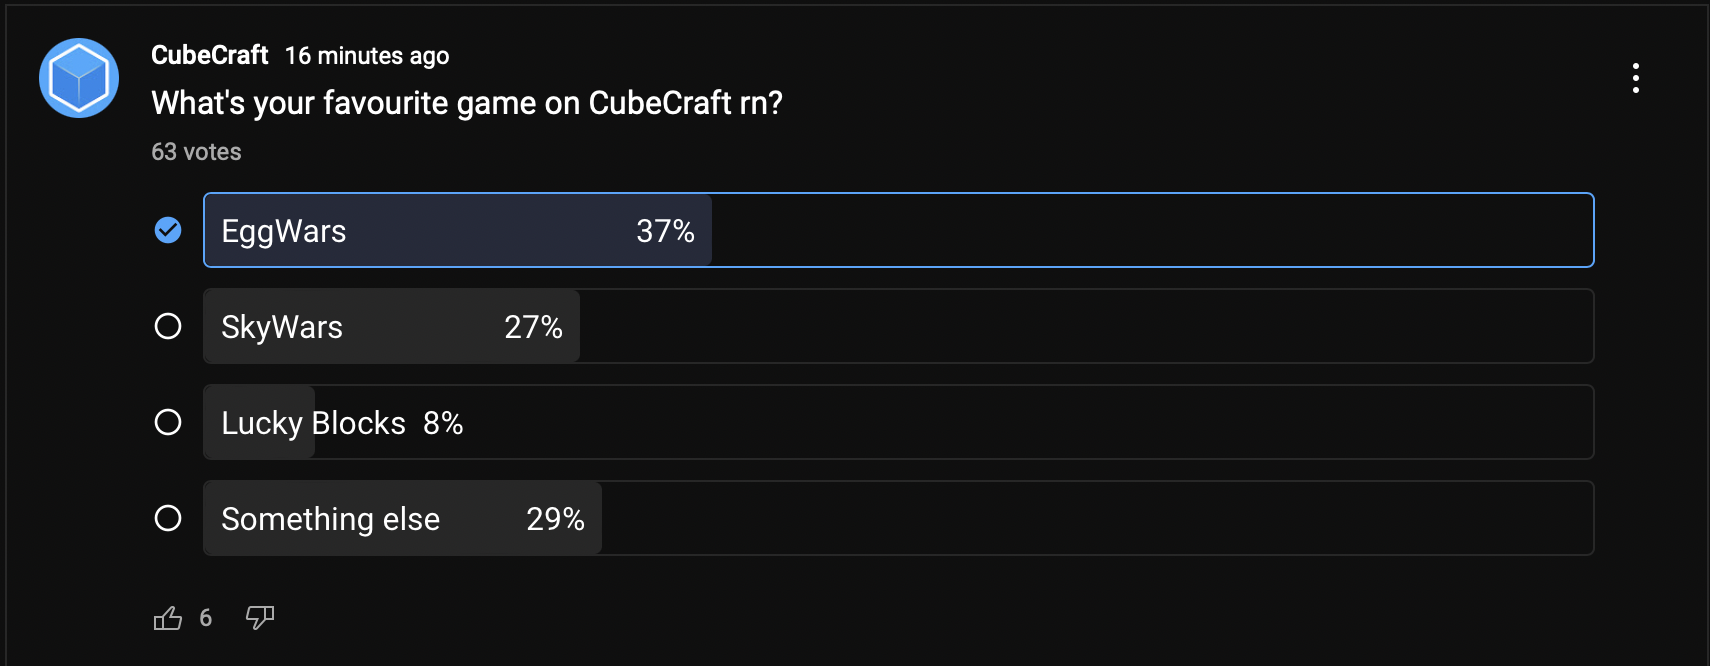Open the CubeCraft channel name link
Screen dimensions: 1710x666
pos(209,55)
